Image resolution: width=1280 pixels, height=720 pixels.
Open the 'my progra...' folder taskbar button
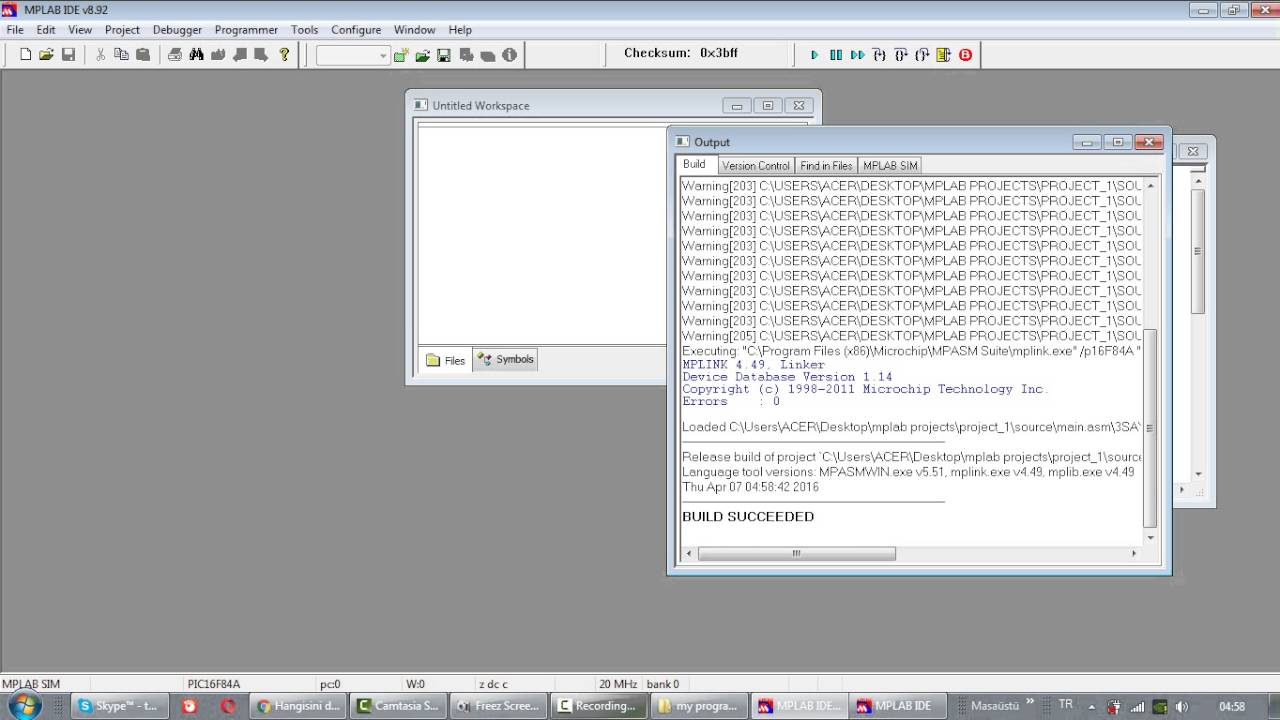point(699,706)
